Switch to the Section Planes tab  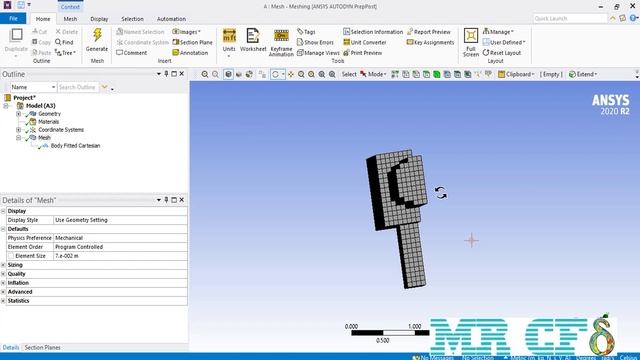42,347
